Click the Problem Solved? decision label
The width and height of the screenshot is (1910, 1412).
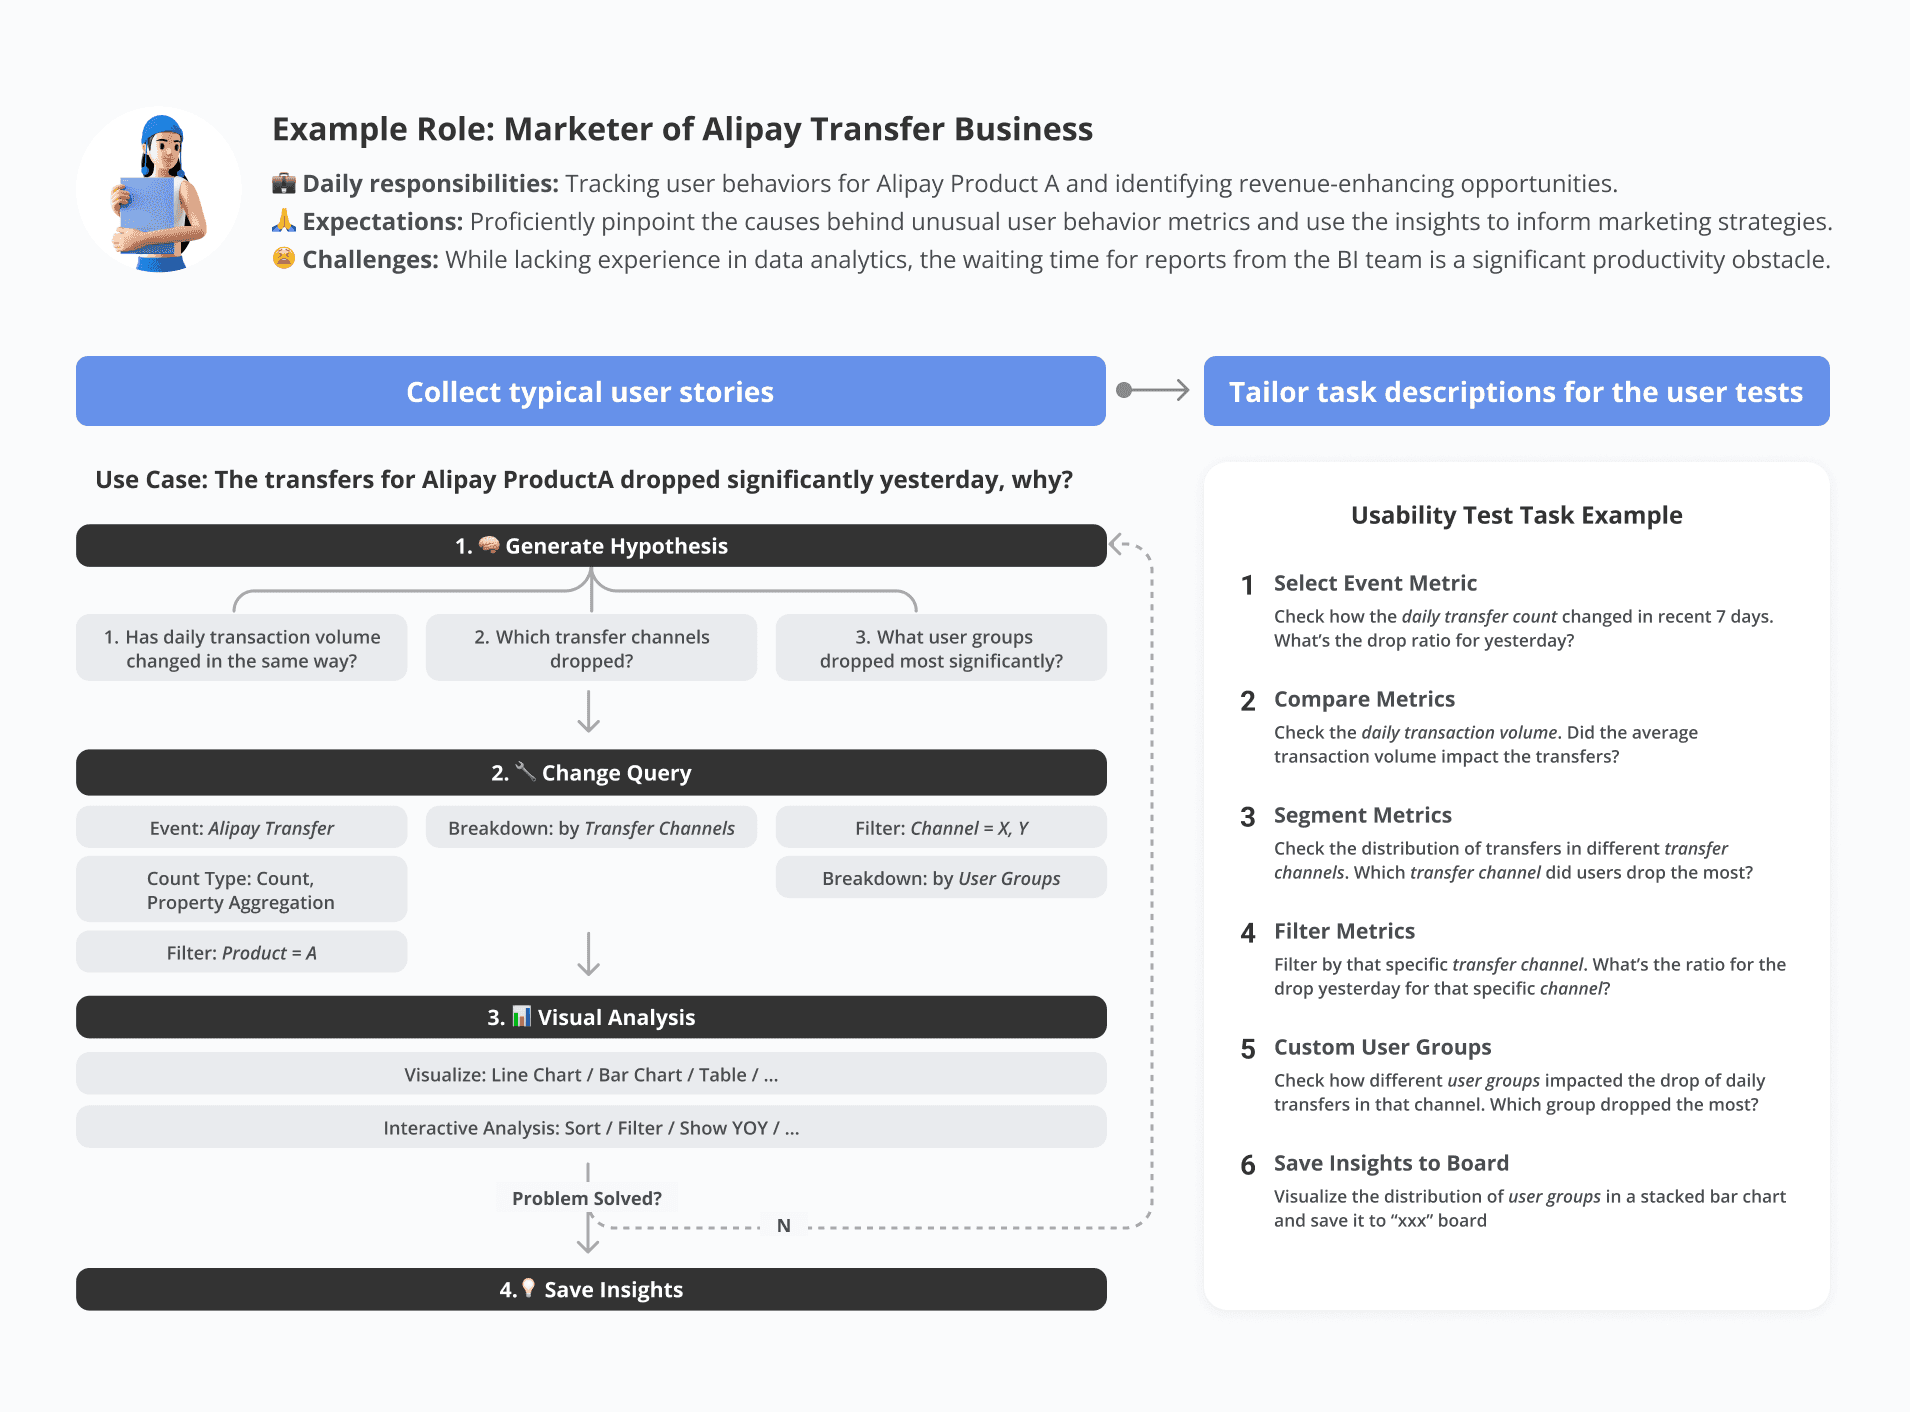587,1198
